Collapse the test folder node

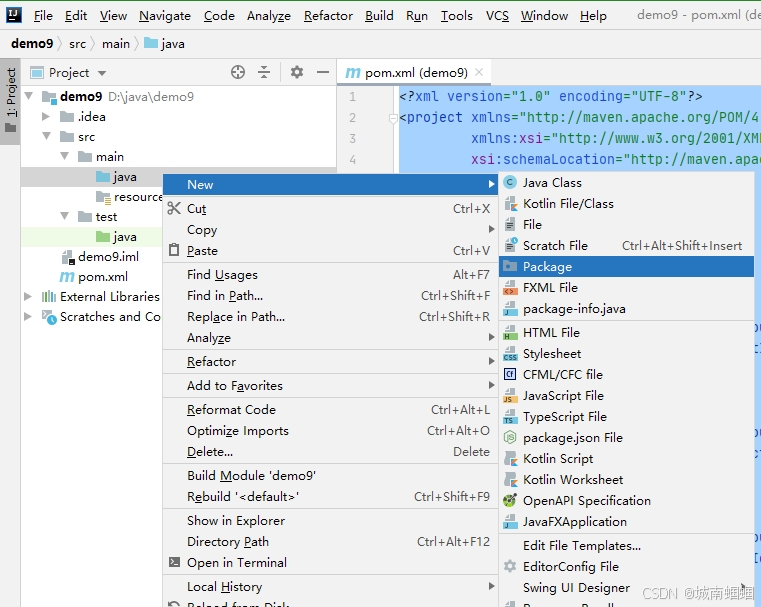point(65,216)
